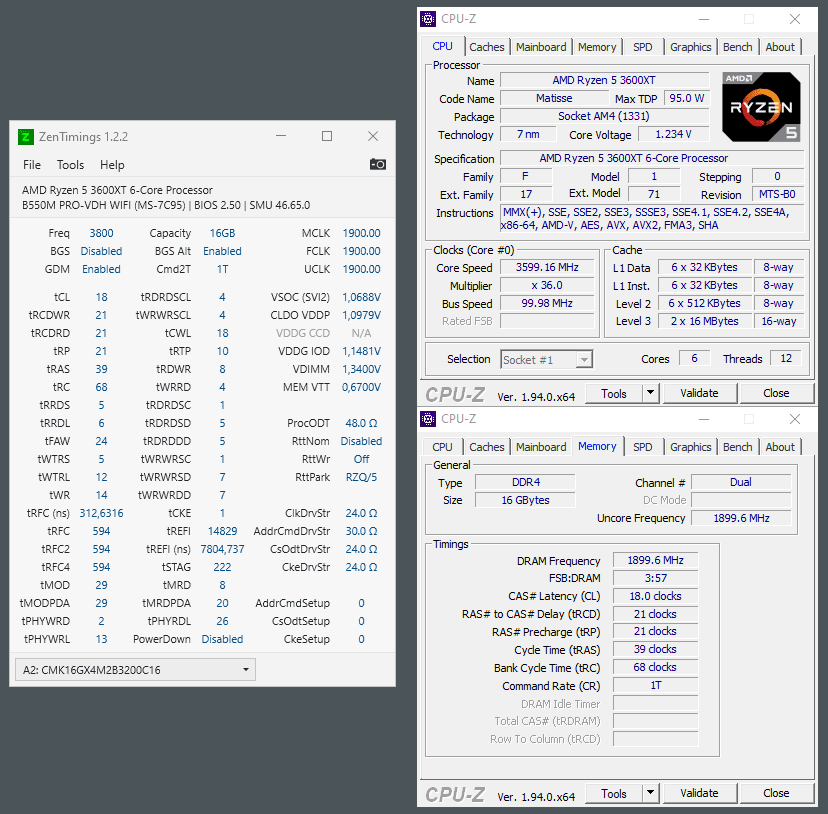Click the top CPU-Z window title icon
Screen dimensions: 828x814
click(x=428, y=19)
